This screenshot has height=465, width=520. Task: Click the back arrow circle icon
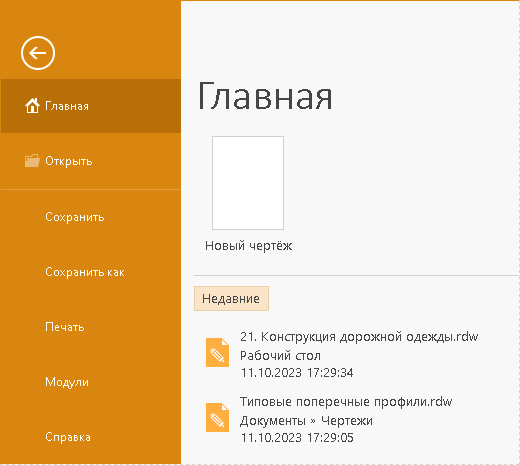(38, 53)
